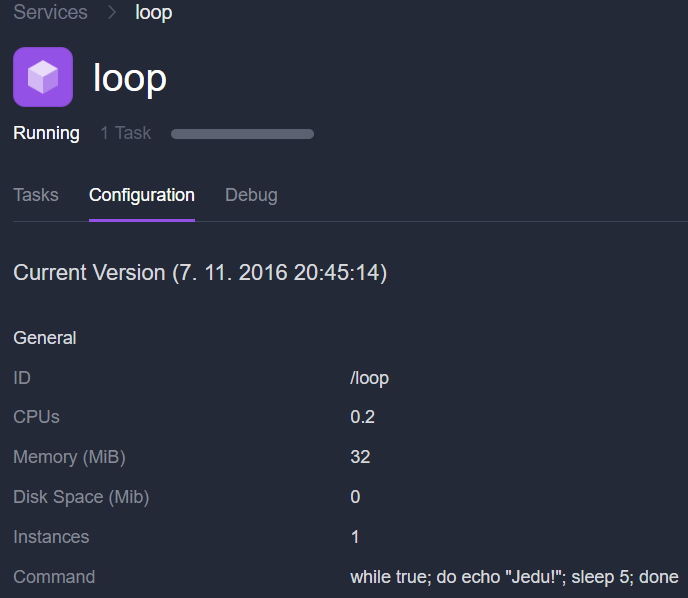688x598 pixels.
Task: Click the Current Version heading
Action: coord(200,273)
